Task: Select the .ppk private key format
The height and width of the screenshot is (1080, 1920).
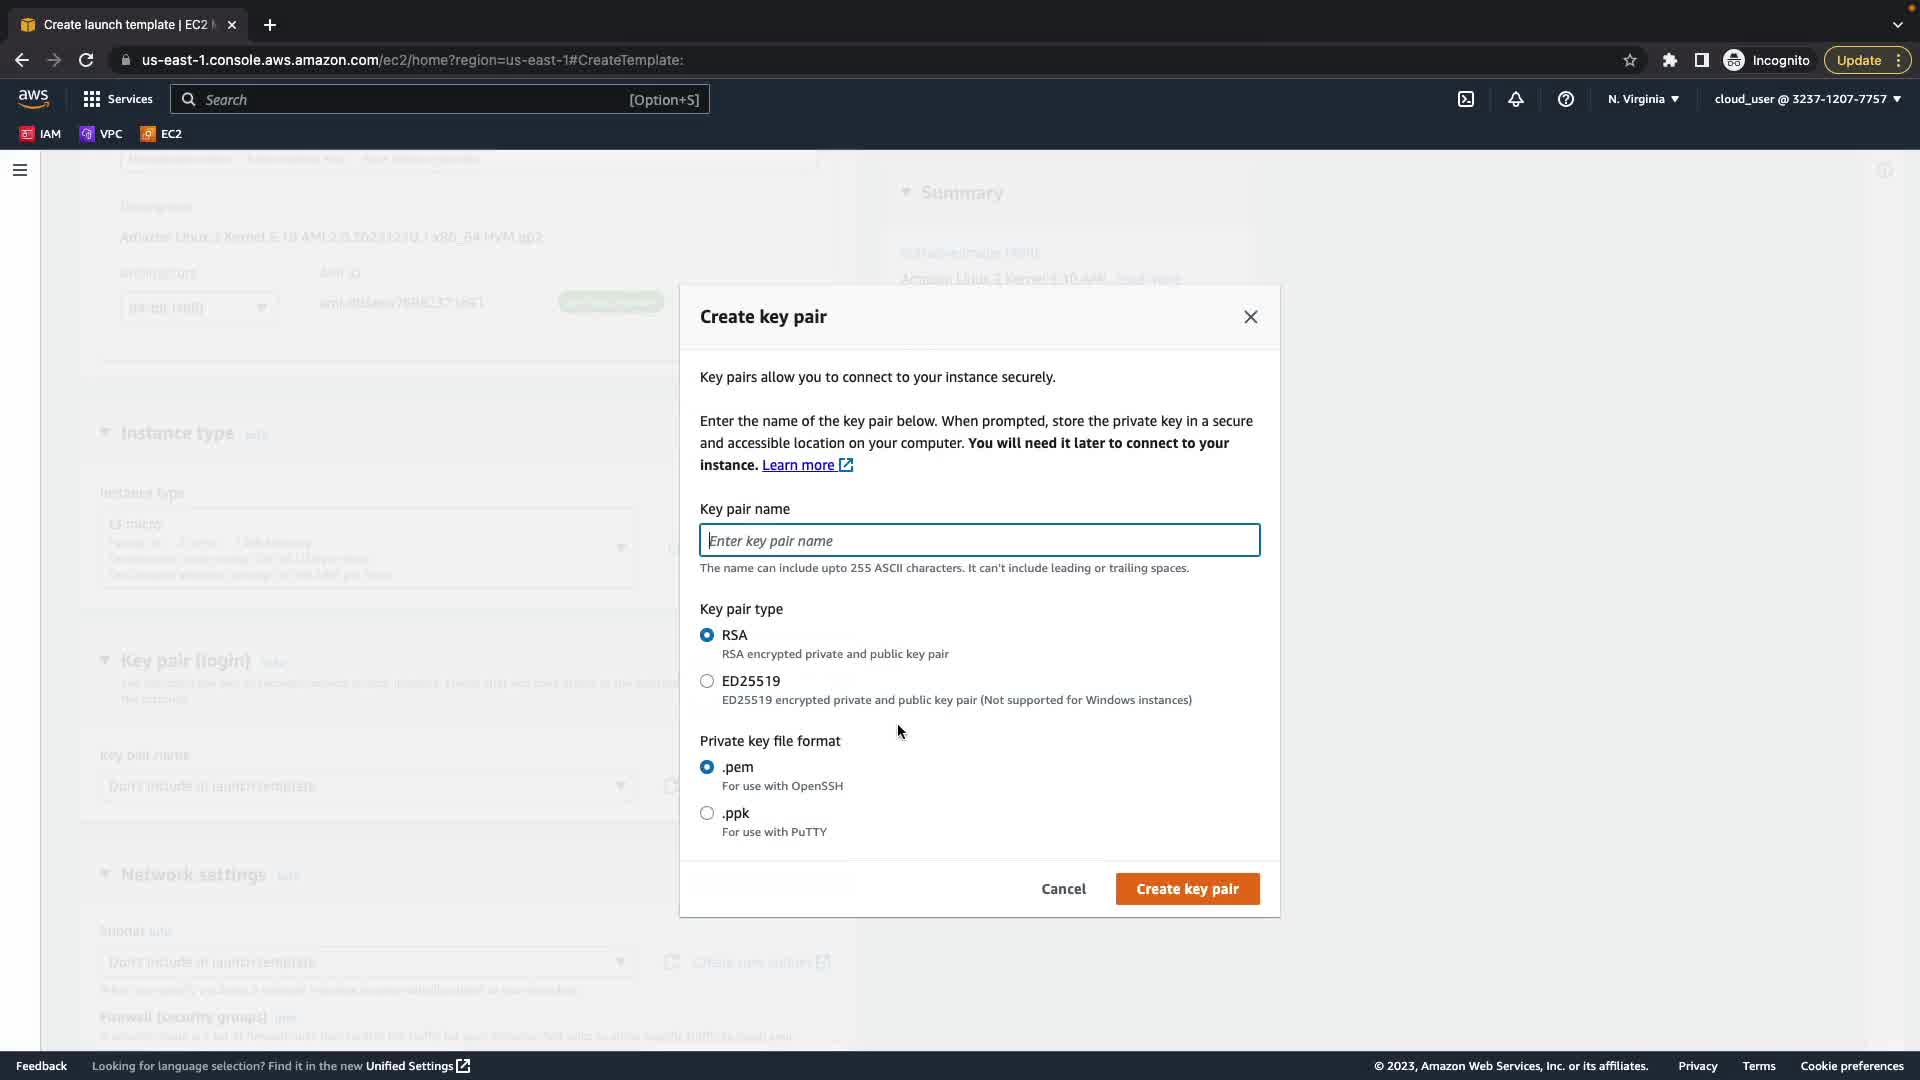Action: pyautogui.click(x=707, y=813)
